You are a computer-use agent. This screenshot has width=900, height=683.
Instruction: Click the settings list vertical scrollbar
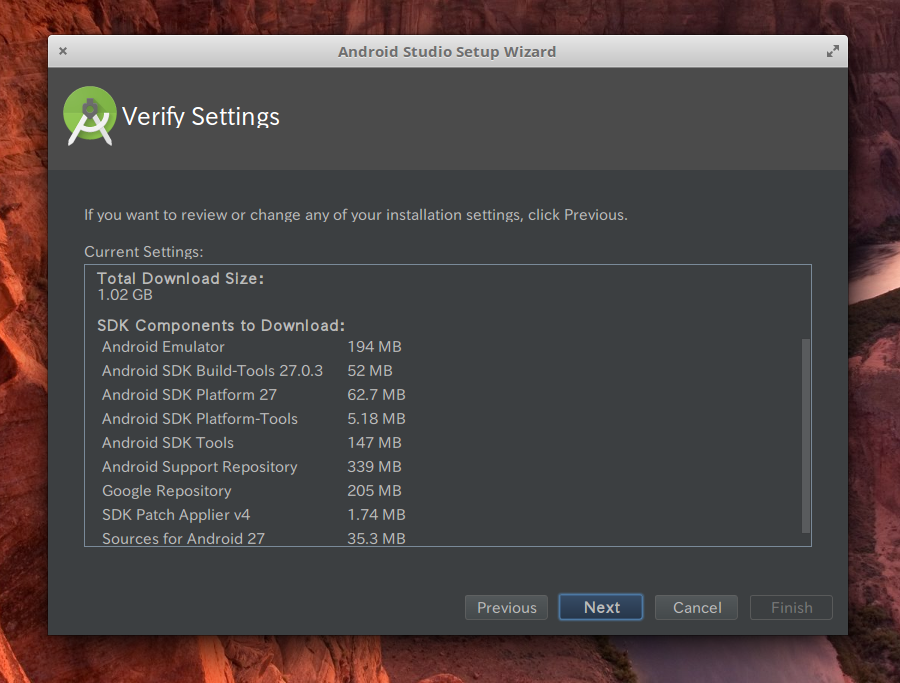coord(806,435)
